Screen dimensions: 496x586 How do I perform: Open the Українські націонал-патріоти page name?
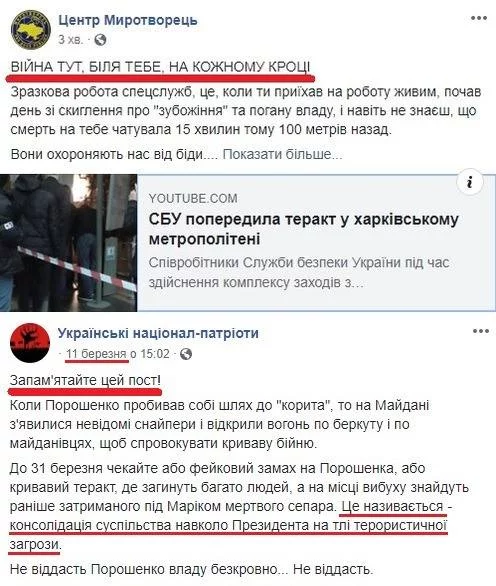[158, 333]
